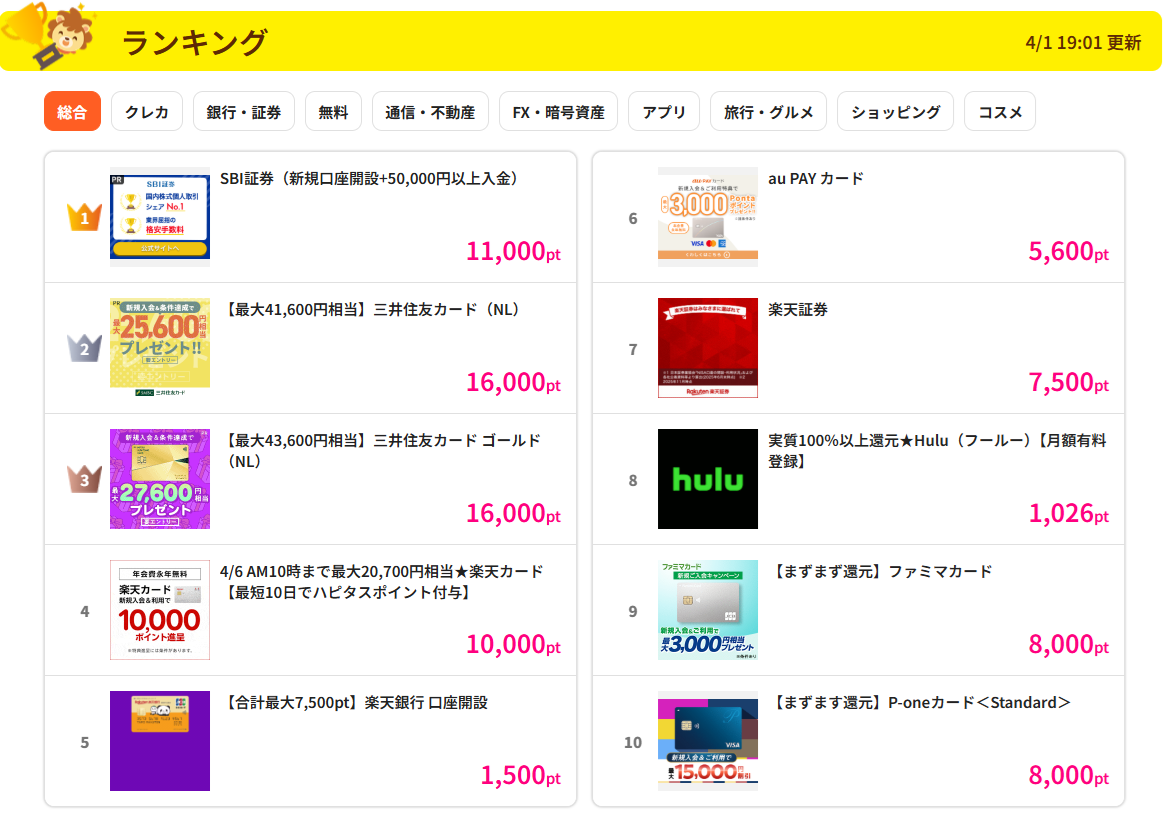Click rank number 6 beside au PAY

[x=632, y=218]
